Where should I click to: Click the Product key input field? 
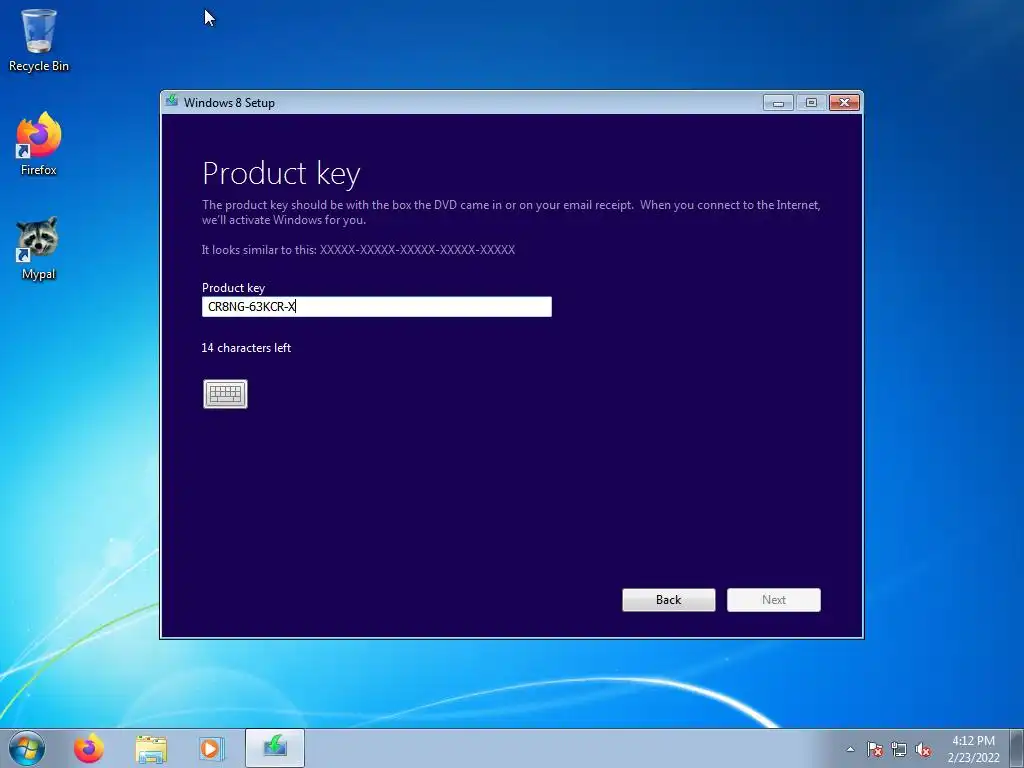tap(377, 306)
